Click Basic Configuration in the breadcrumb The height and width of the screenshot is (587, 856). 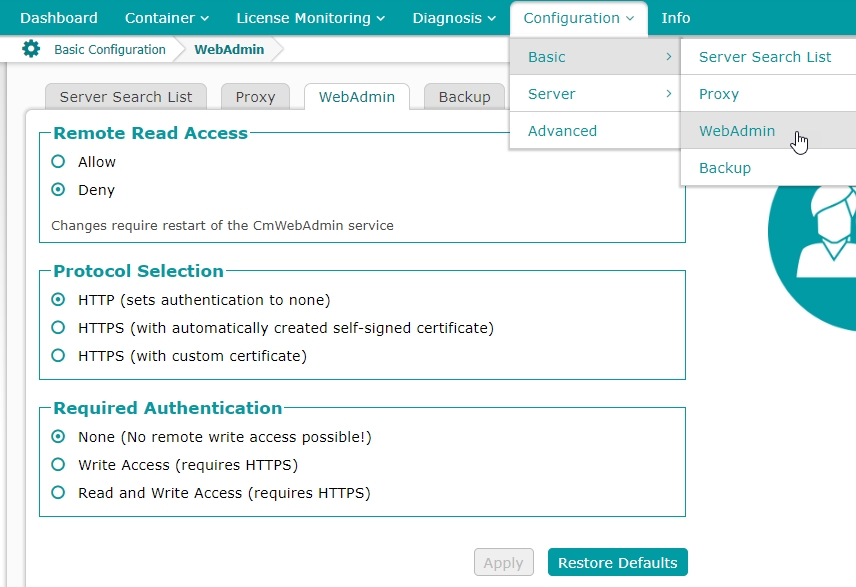[x=109, y=49]
